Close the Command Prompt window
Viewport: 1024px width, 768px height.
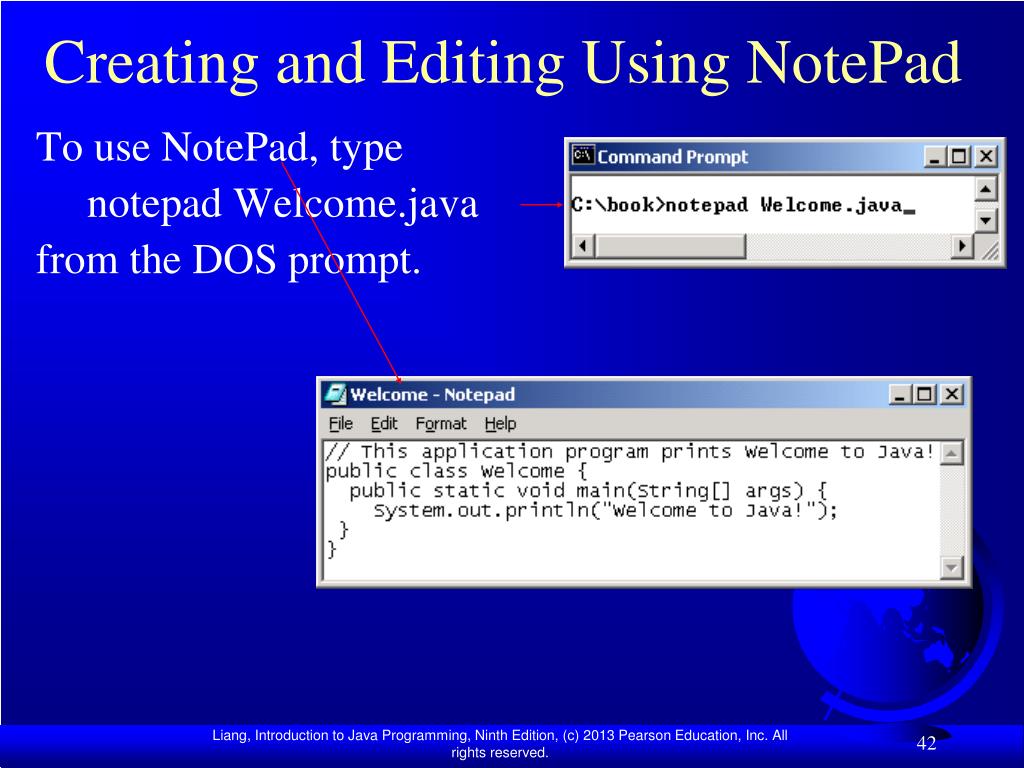point(986,157)
